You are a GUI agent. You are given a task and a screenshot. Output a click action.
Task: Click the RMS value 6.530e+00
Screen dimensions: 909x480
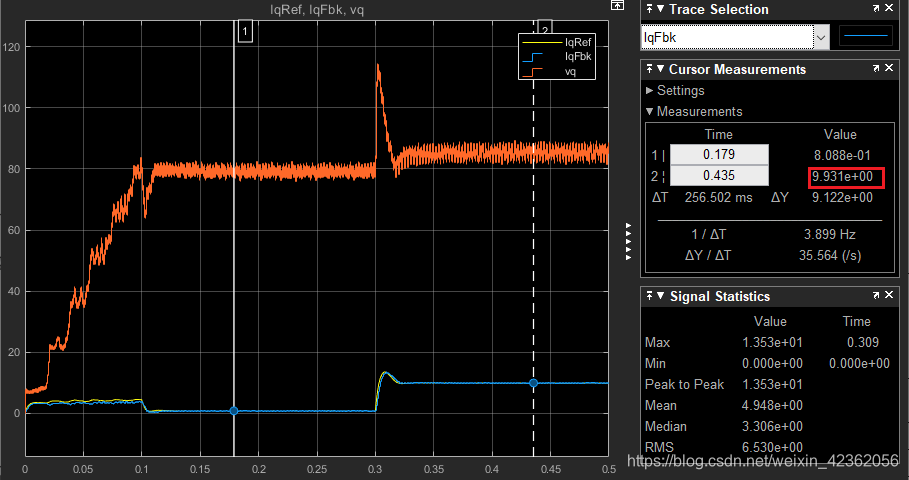pyautogui.click(x=772, y=448)
